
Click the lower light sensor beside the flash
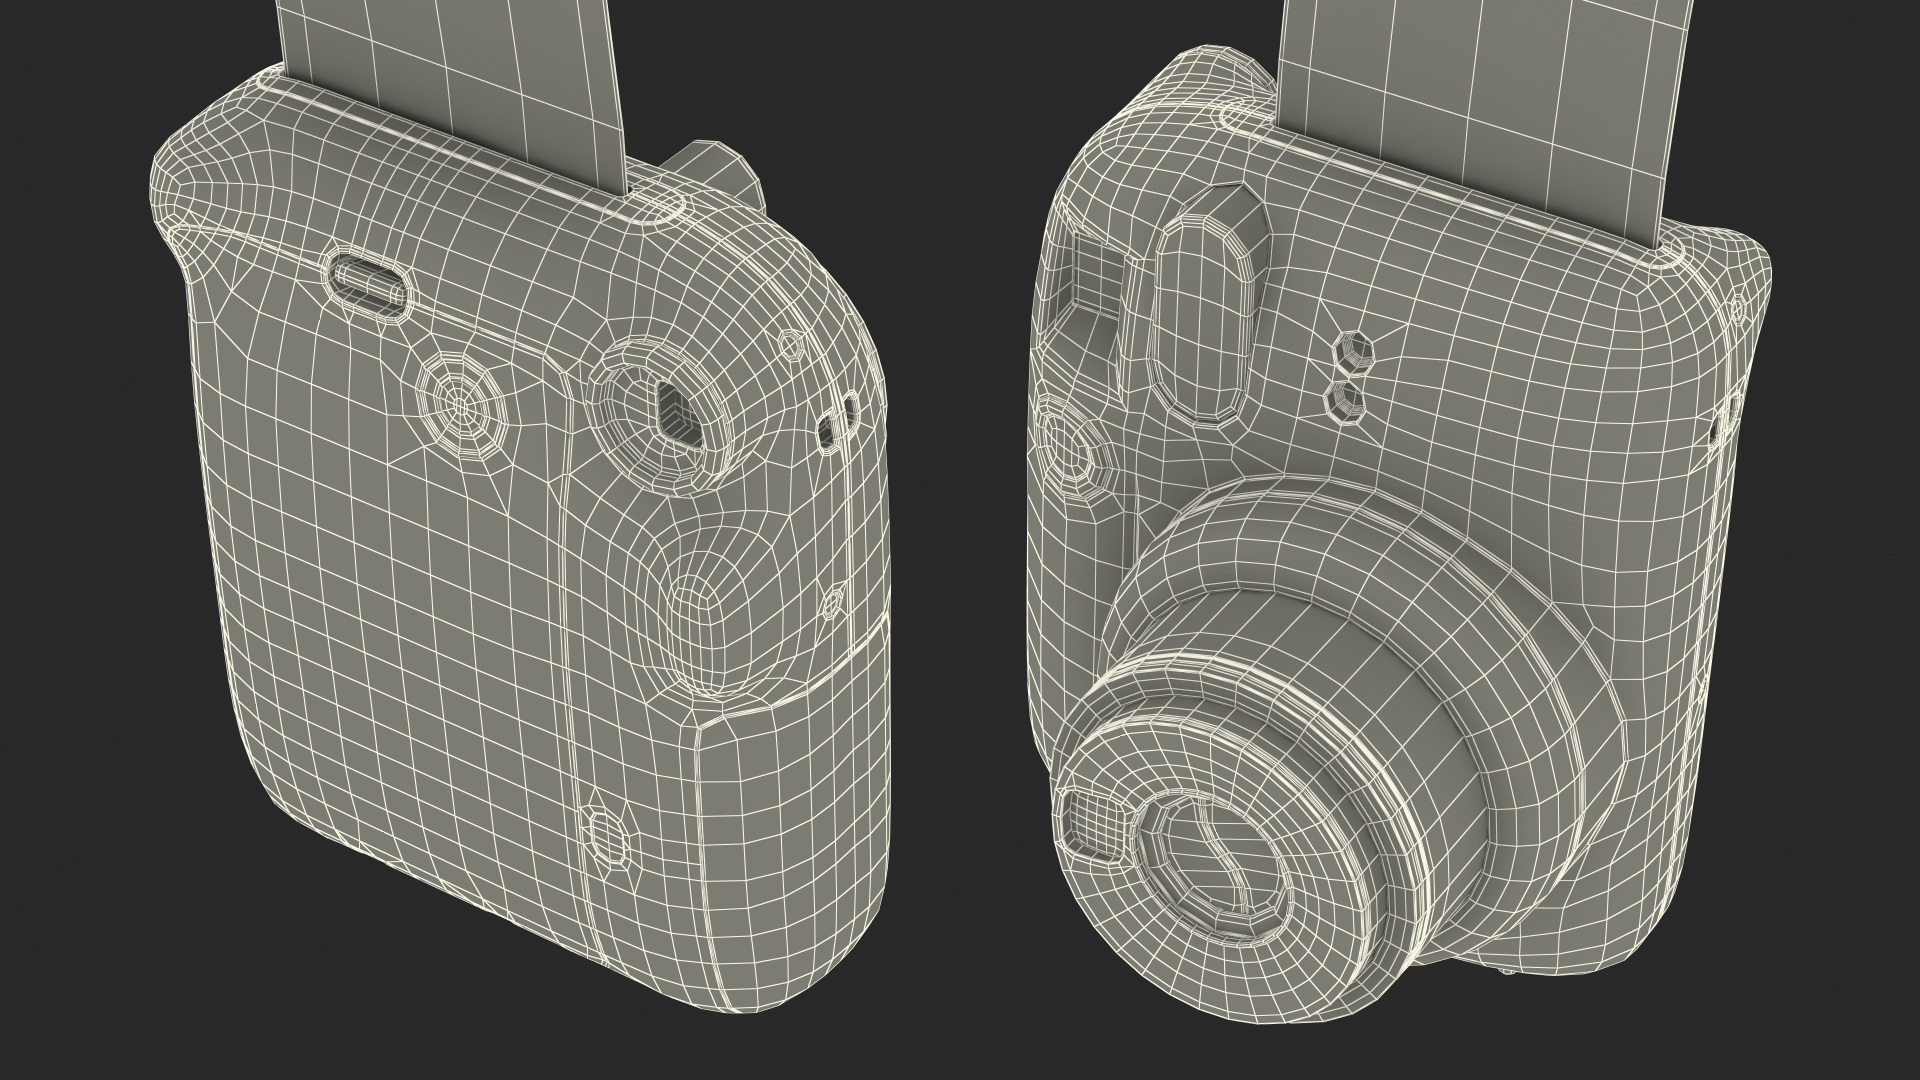point(1346,401)
